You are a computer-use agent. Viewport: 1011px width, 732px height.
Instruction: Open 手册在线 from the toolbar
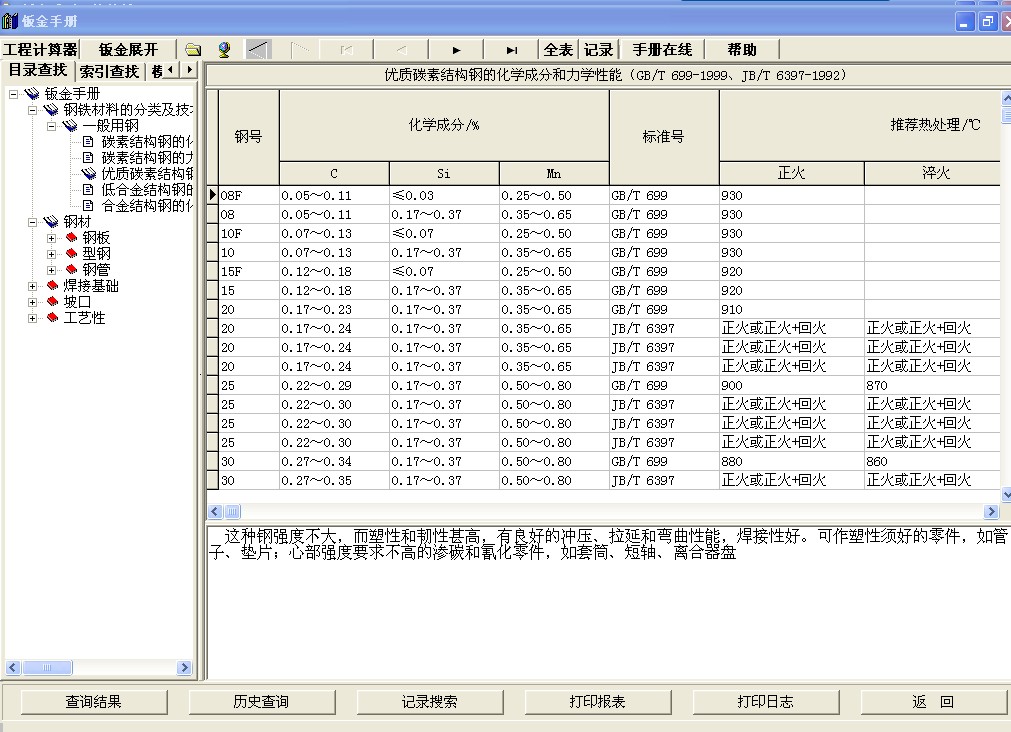(x=662, y=50)
